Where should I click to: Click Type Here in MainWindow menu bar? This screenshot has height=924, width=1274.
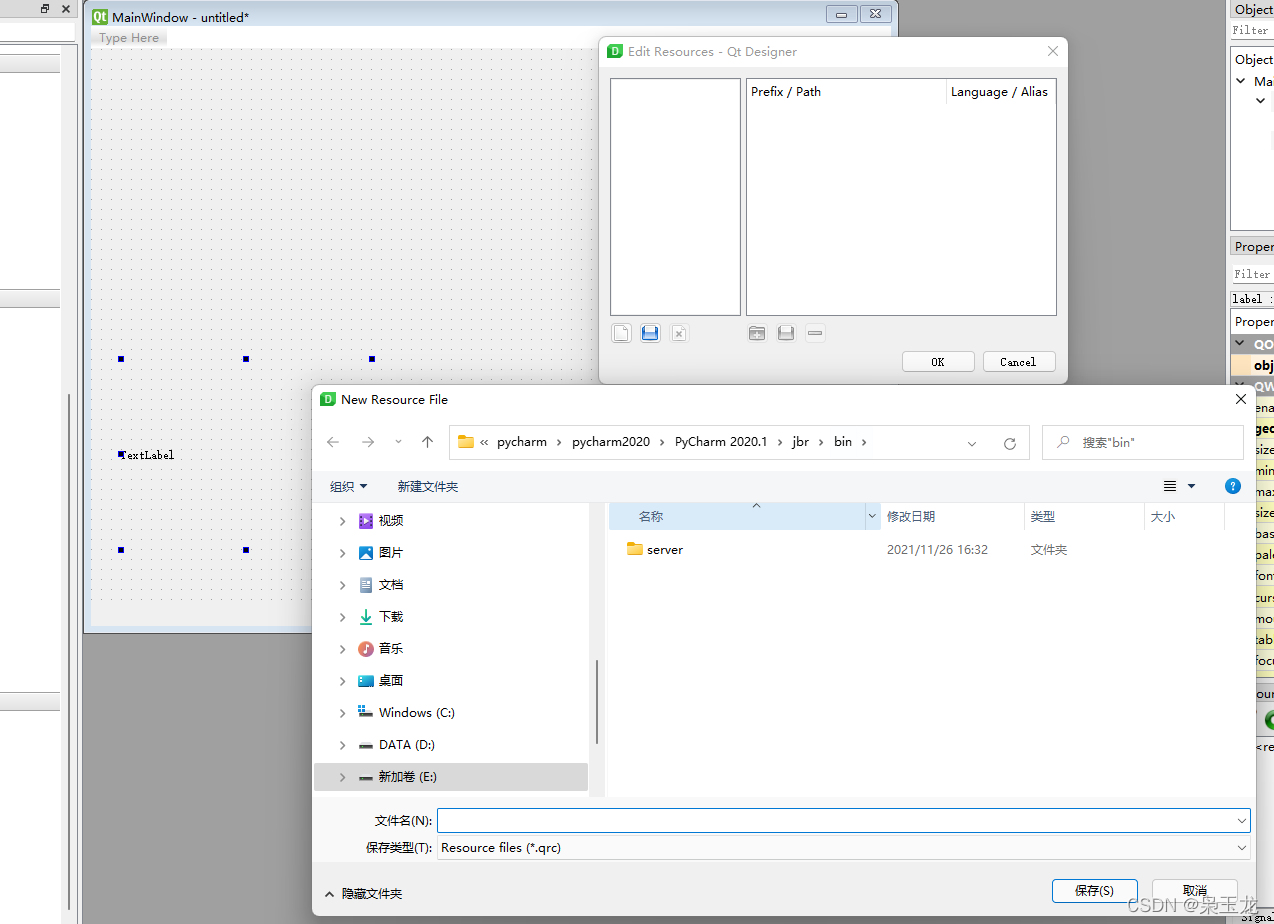[x=129, y=38]
